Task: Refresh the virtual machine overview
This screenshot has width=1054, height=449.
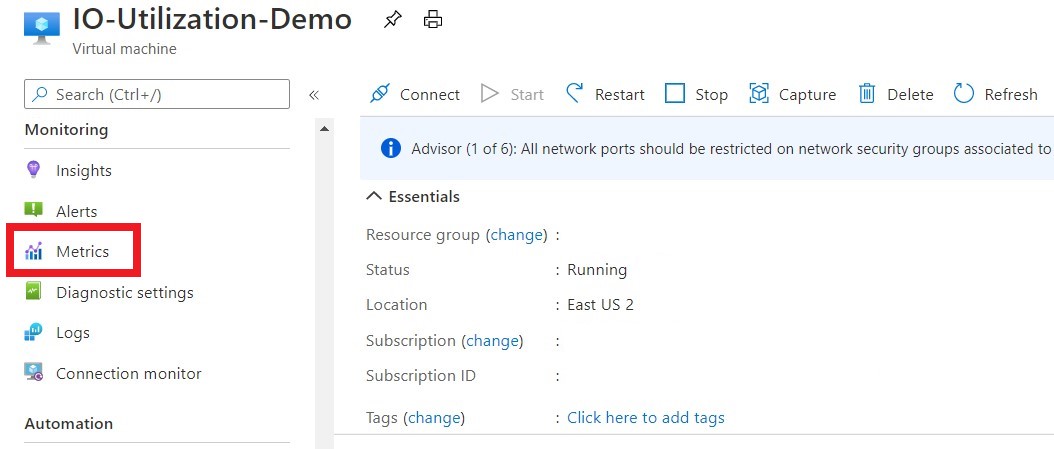Action: pos(995,94)
